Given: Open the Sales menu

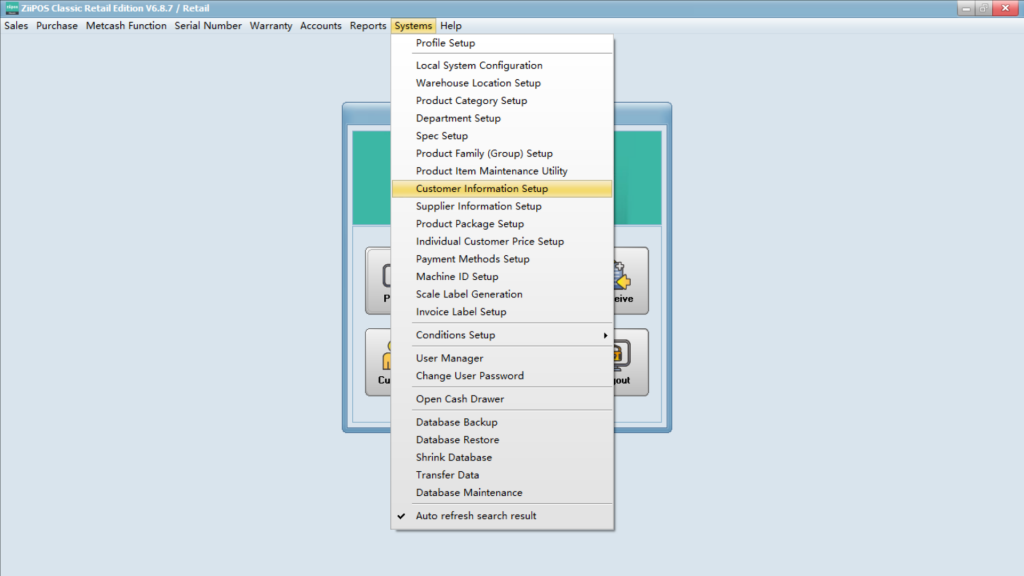Looking at the screenshot, I should point(16,26).
